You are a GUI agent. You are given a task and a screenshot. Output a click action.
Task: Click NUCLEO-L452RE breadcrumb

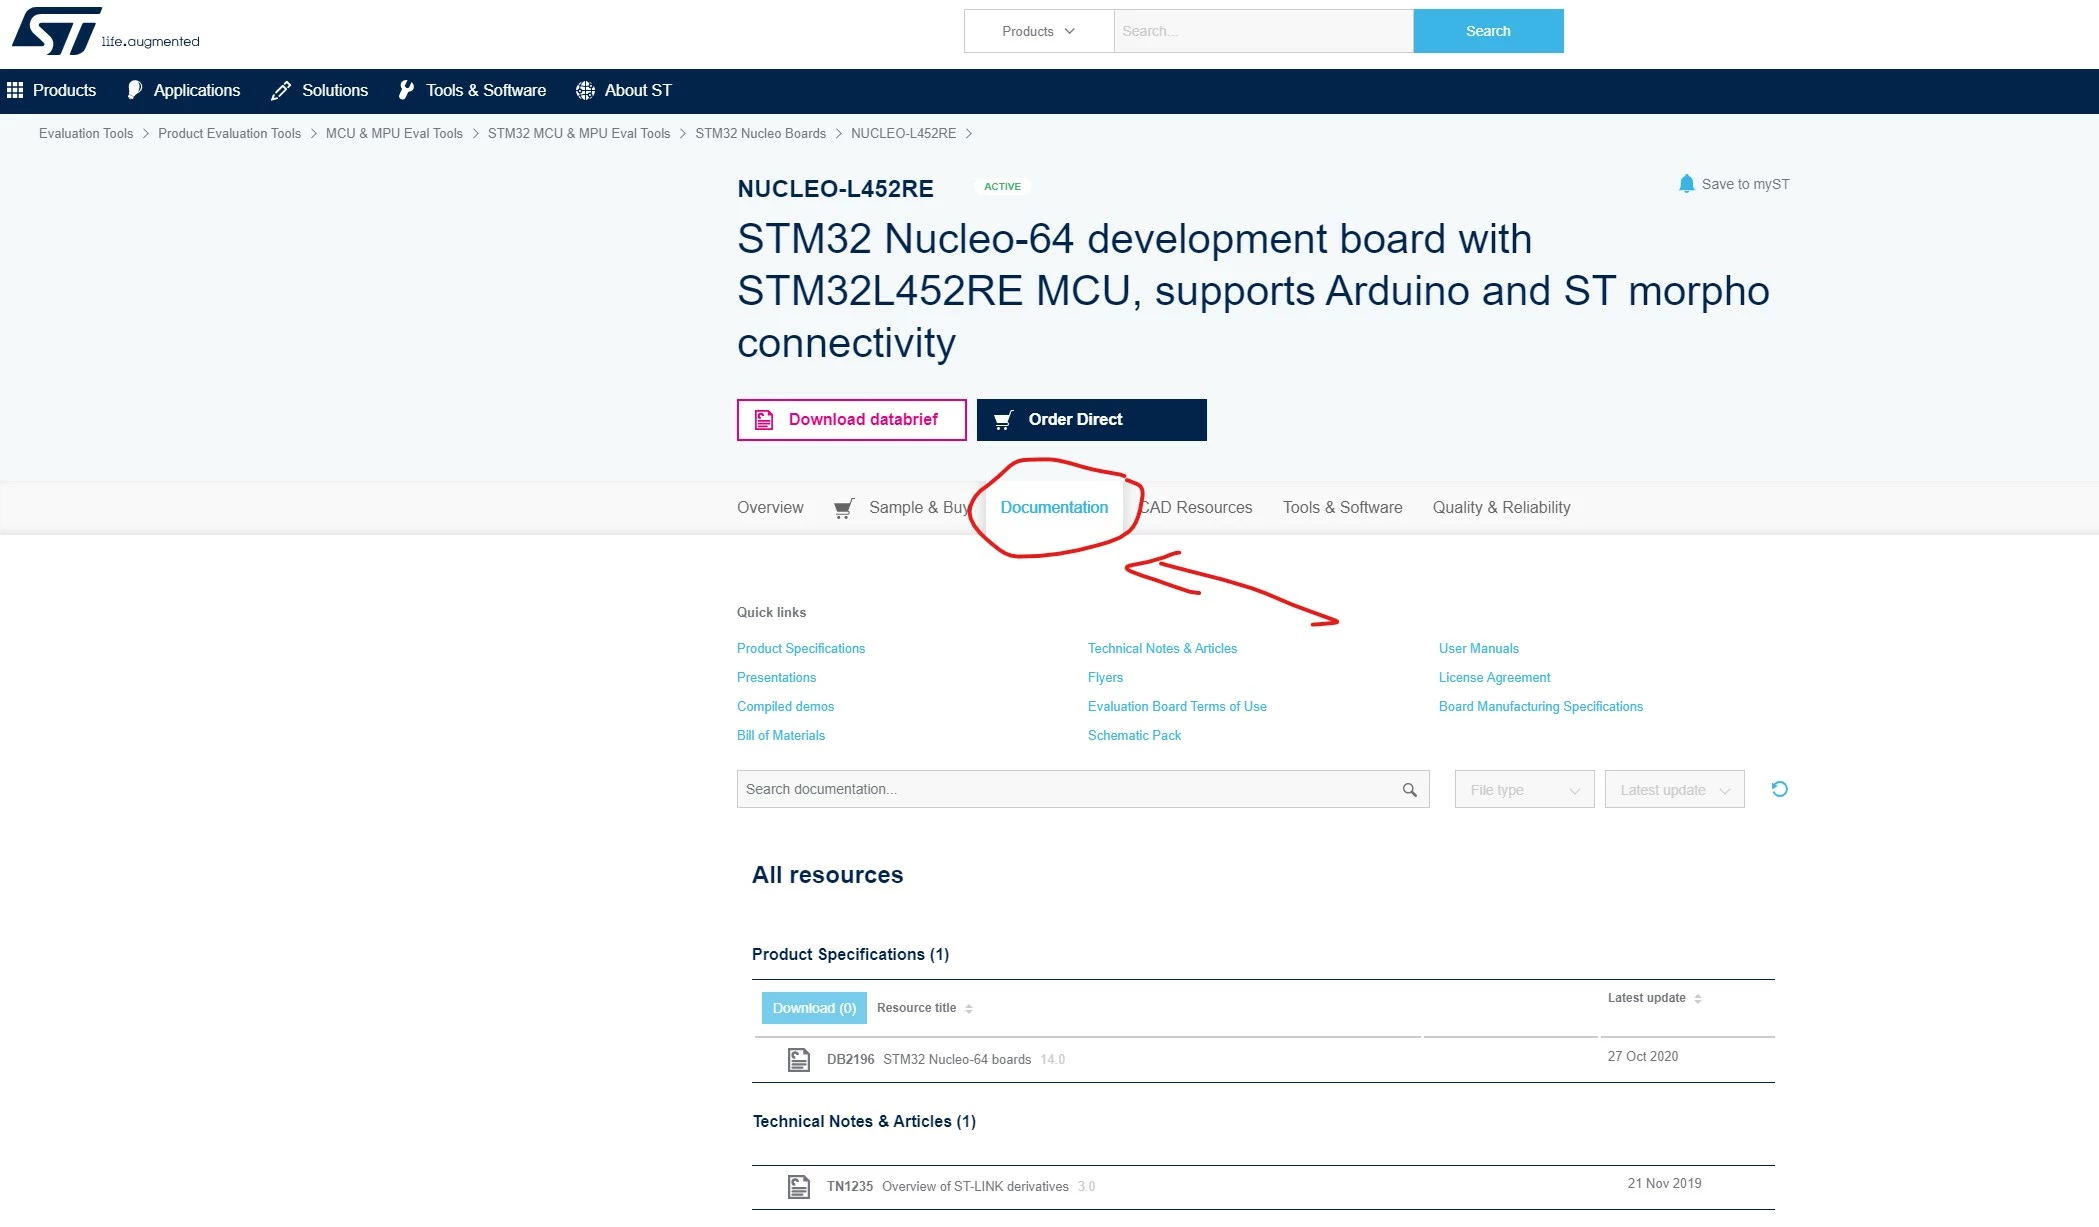pyautogui.click(x=903, y=134)
